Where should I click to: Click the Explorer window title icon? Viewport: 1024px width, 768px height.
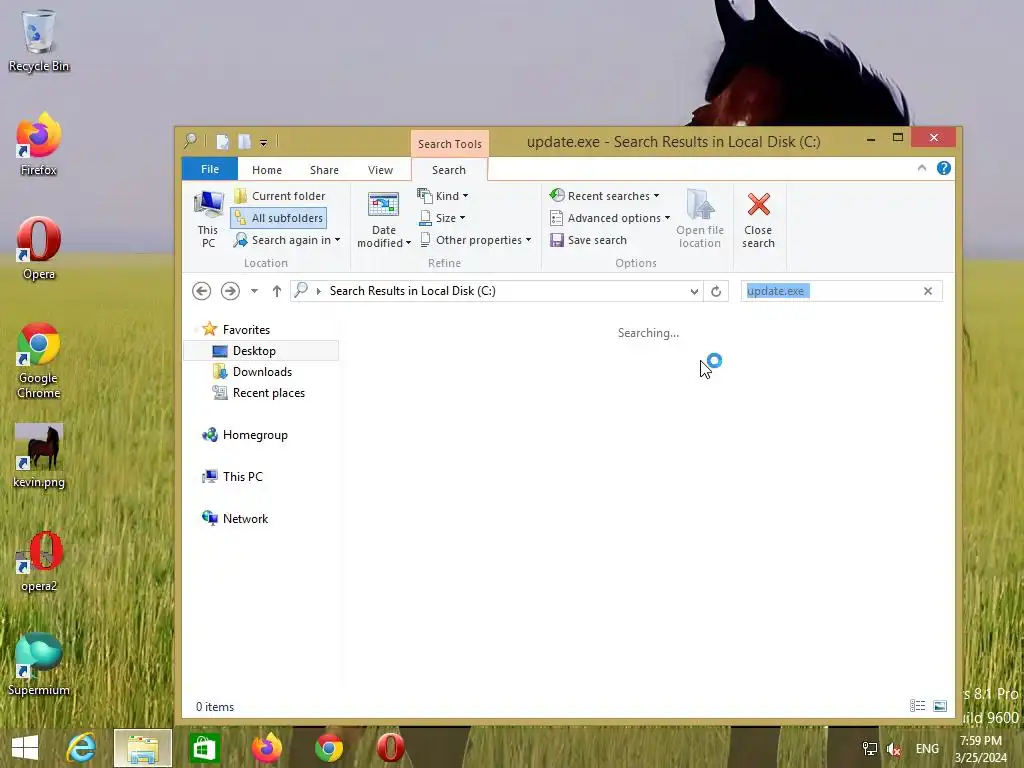point(190,141)
